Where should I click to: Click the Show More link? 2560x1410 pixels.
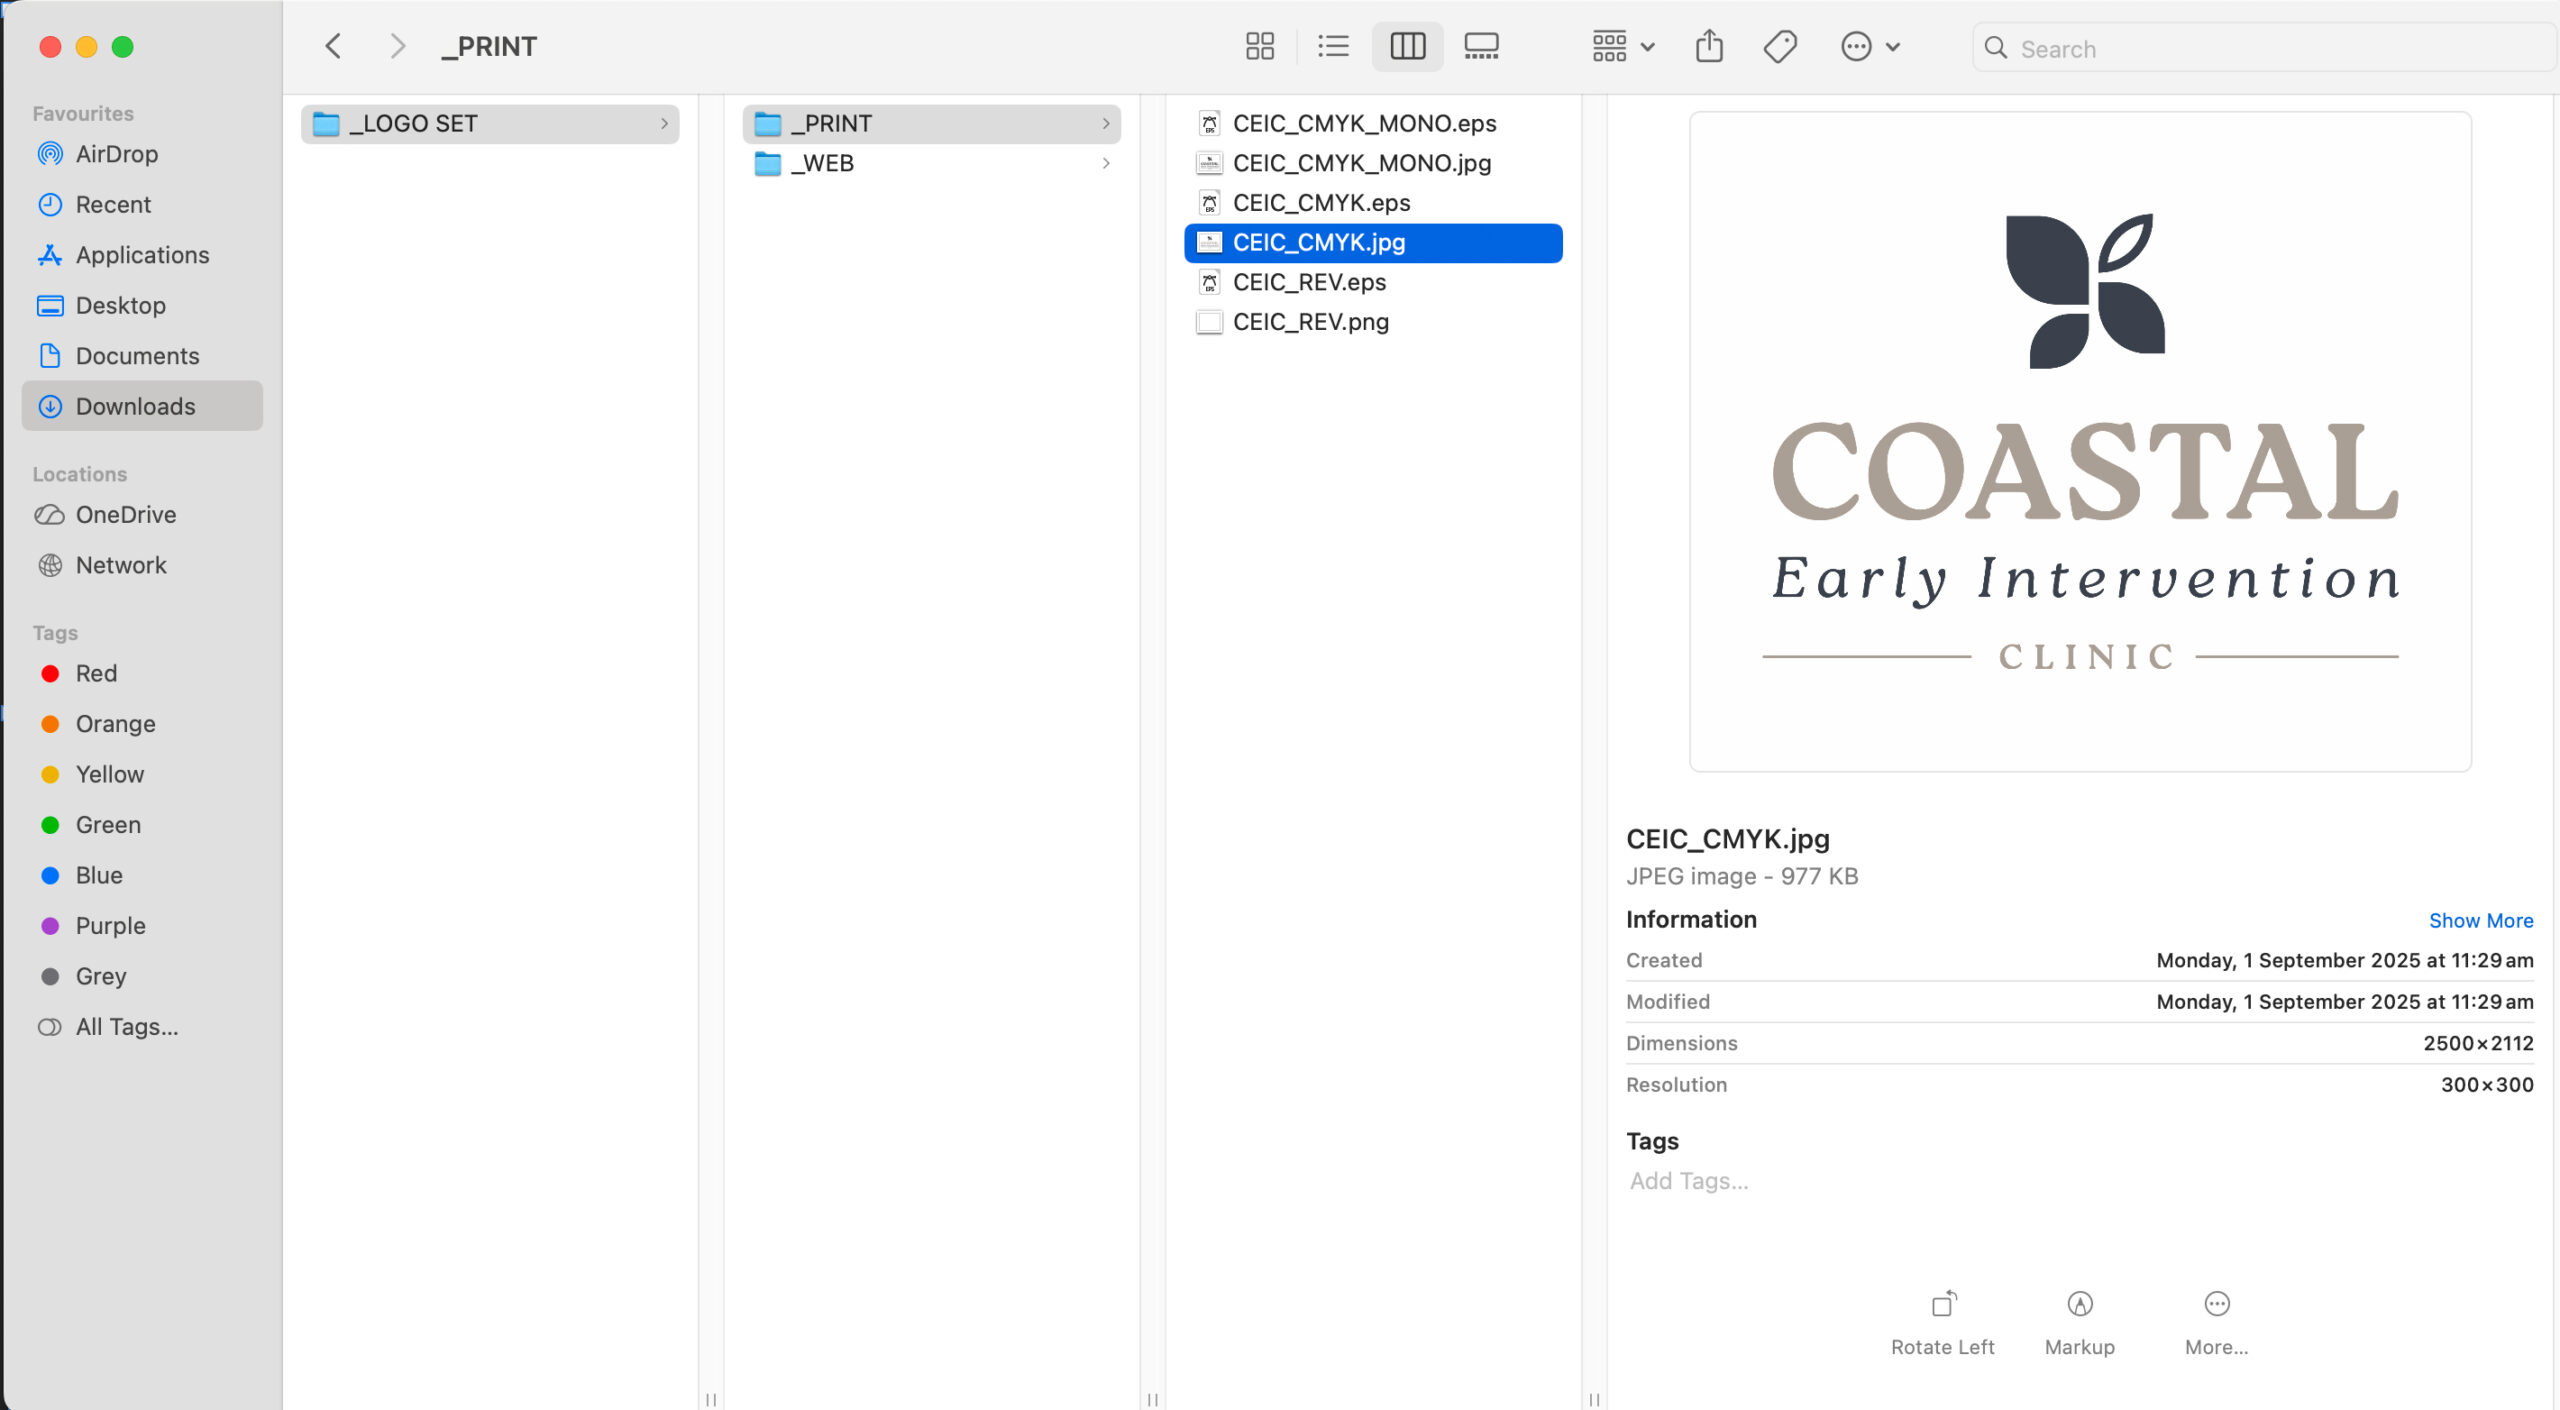point(2480,920)
